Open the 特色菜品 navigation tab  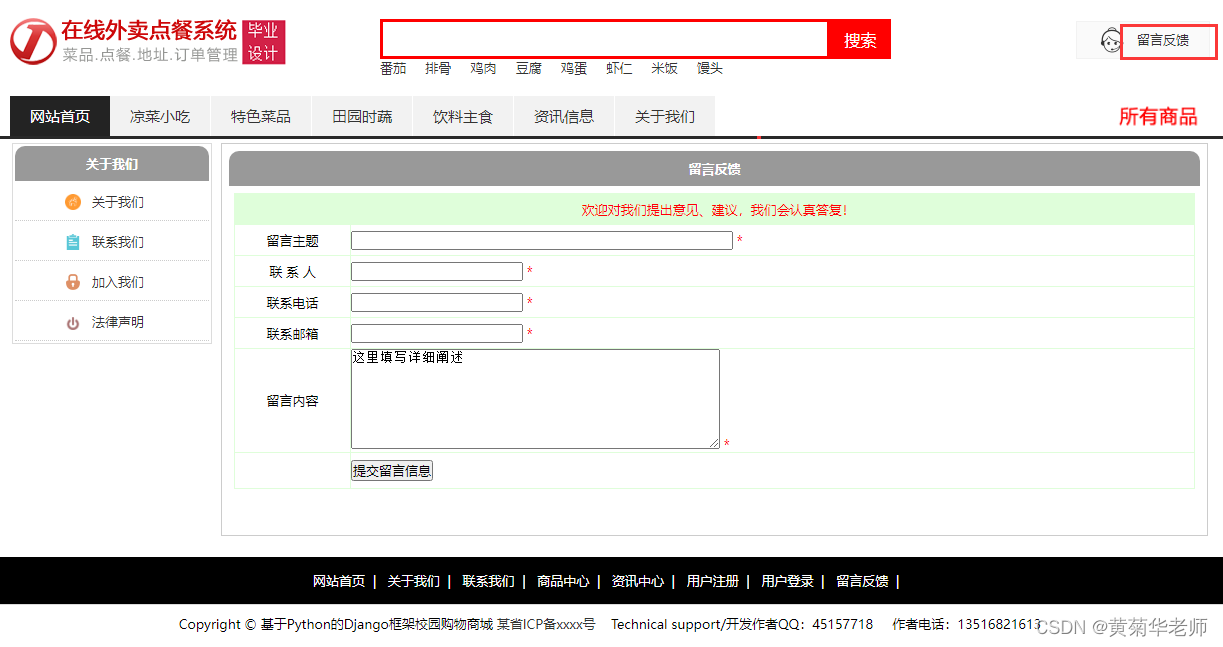pyautogui.click(x=261, y=117)
